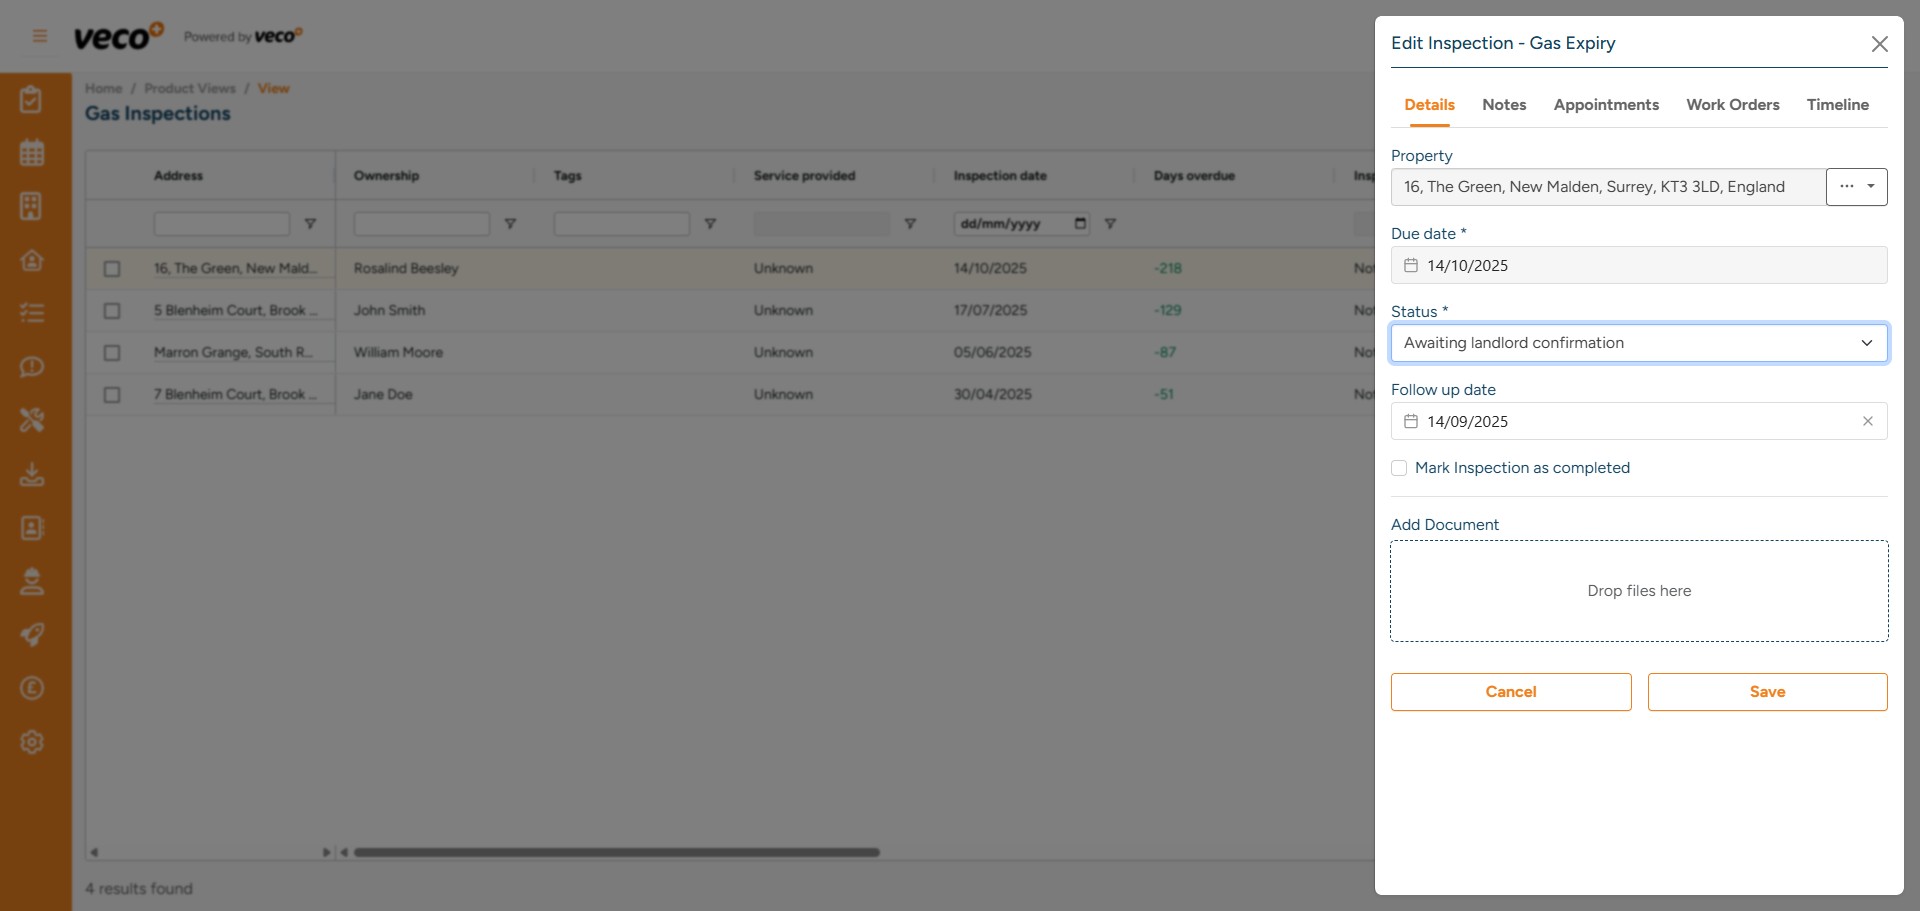
Task: Open the hamburger menu icon
Action: coord(40,37)
